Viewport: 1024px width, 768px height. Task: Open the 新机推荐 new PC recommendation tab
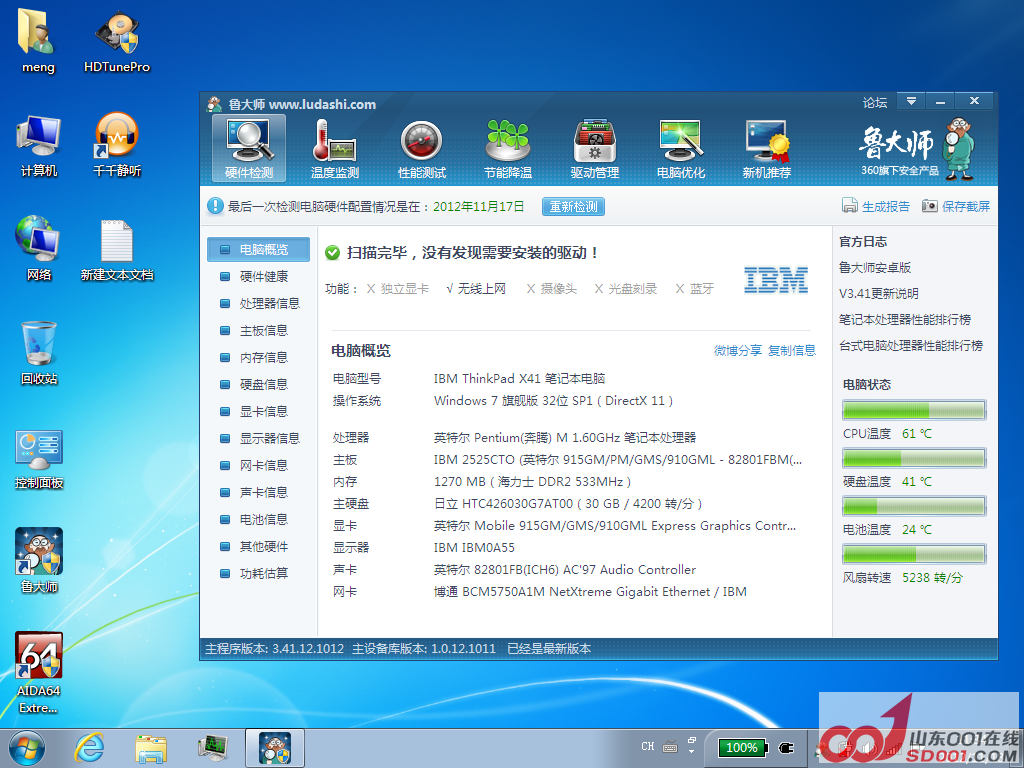click(767, 148)
